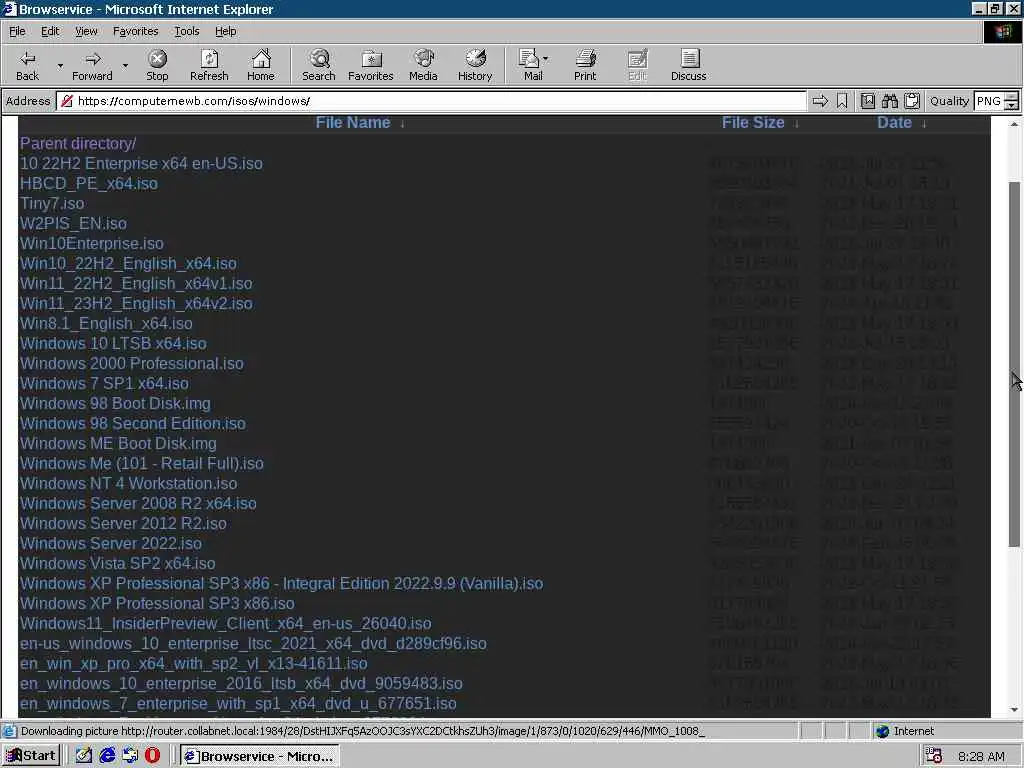Click the Go arrow next to address bar

(820, 101)
